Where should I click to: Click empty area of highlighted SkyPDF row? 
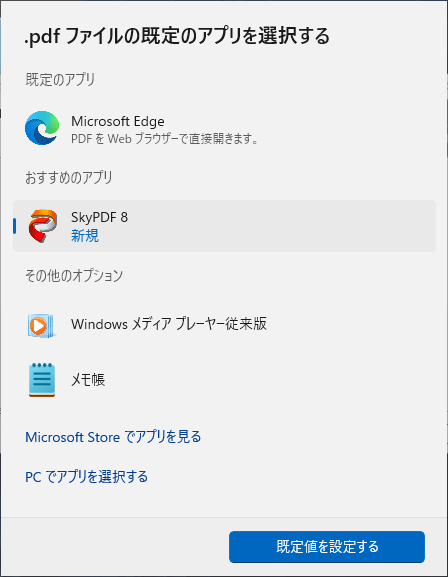point(280,226)
